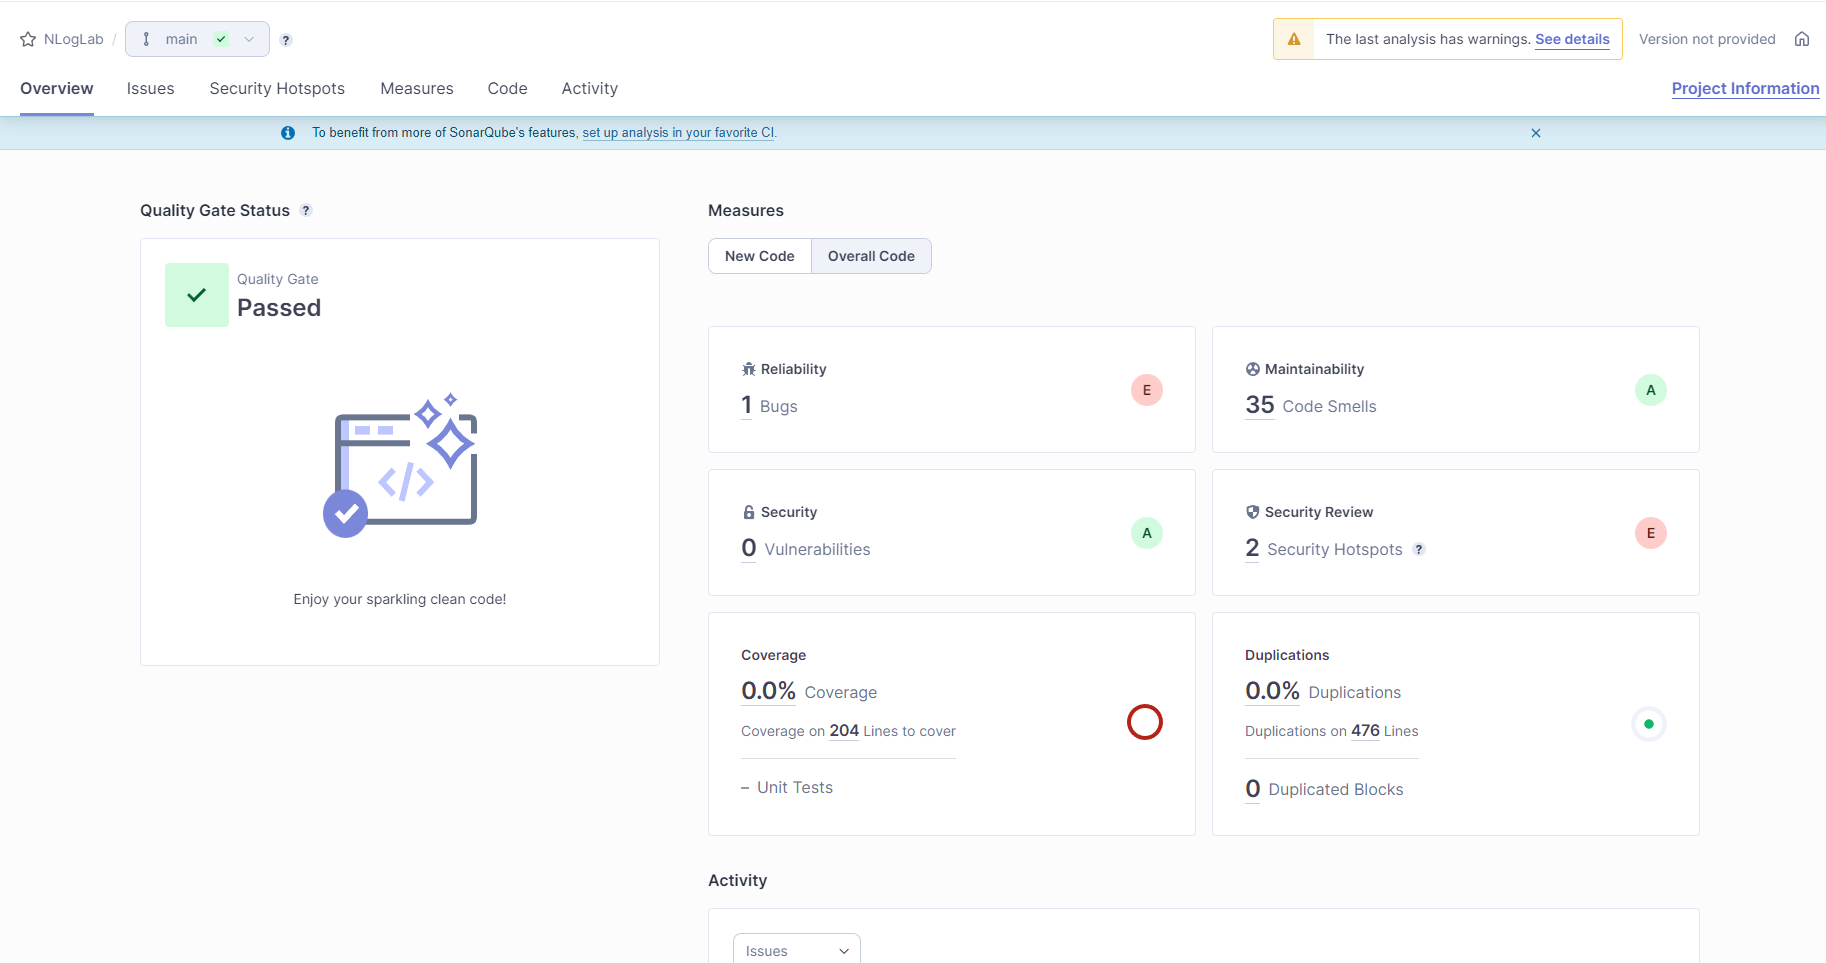The height and width of the screenshot is (963, 1826).
Task: Click the favorite star next to NLogLab
Action: (x=28, y=40)
